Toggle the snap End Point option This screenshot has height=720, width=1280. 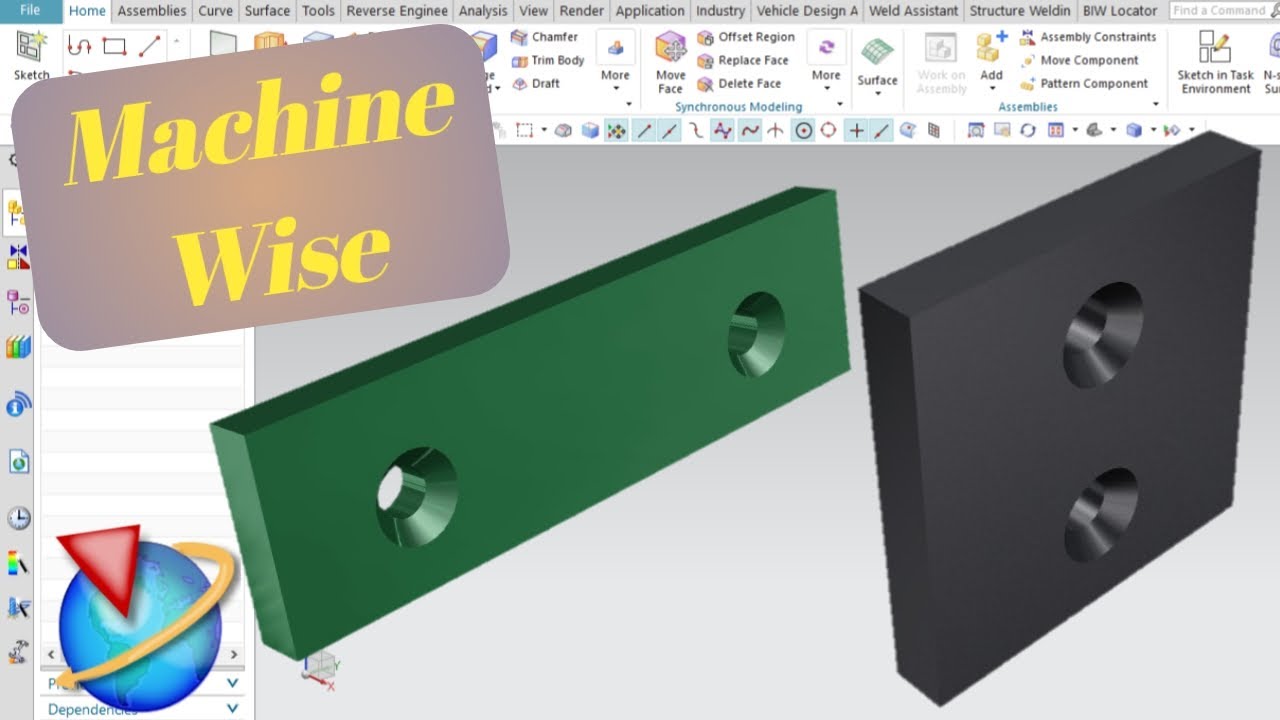coord(644,131)
